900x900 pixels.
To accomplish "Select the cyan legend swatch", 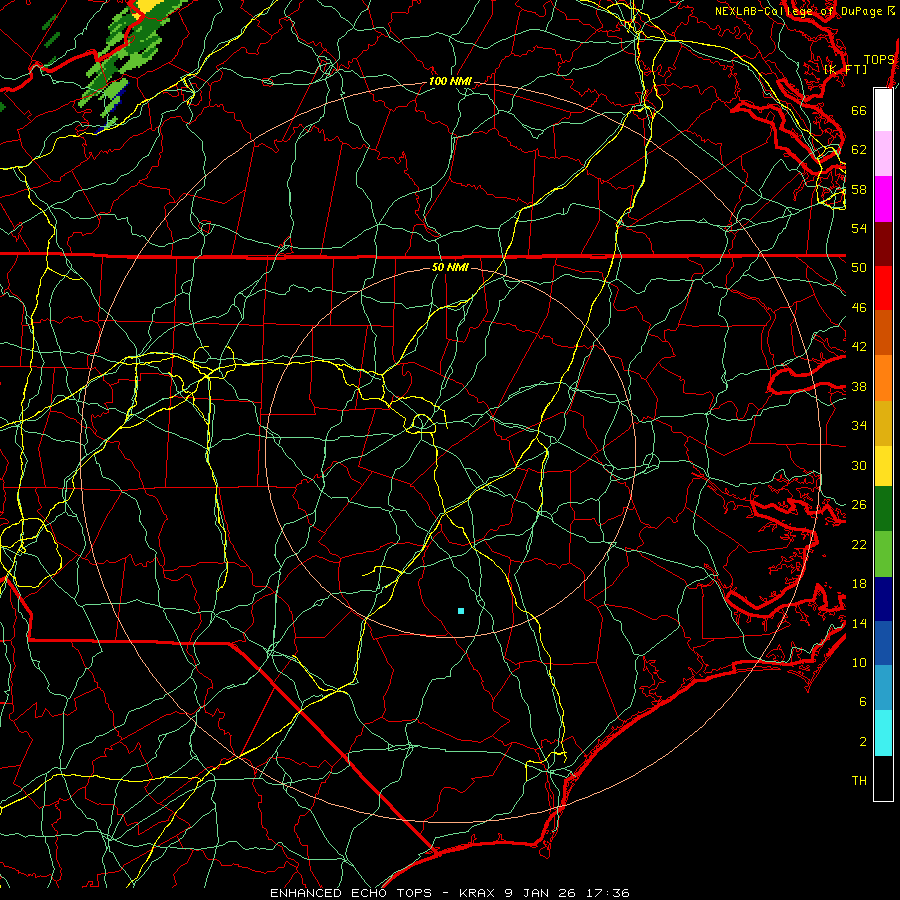I will 883,733.
